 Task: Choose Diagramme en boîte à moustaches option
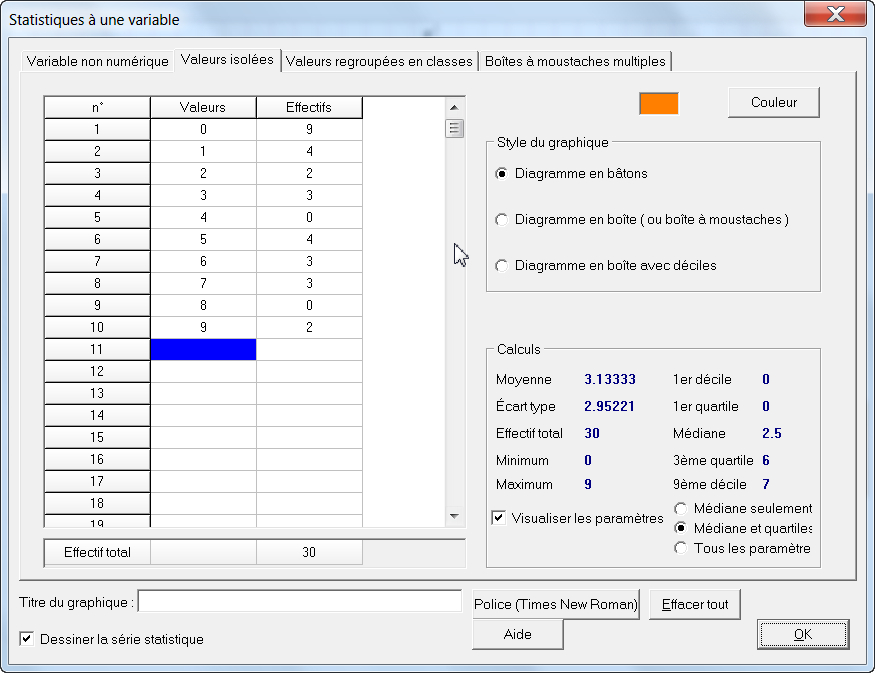point(502,219)
